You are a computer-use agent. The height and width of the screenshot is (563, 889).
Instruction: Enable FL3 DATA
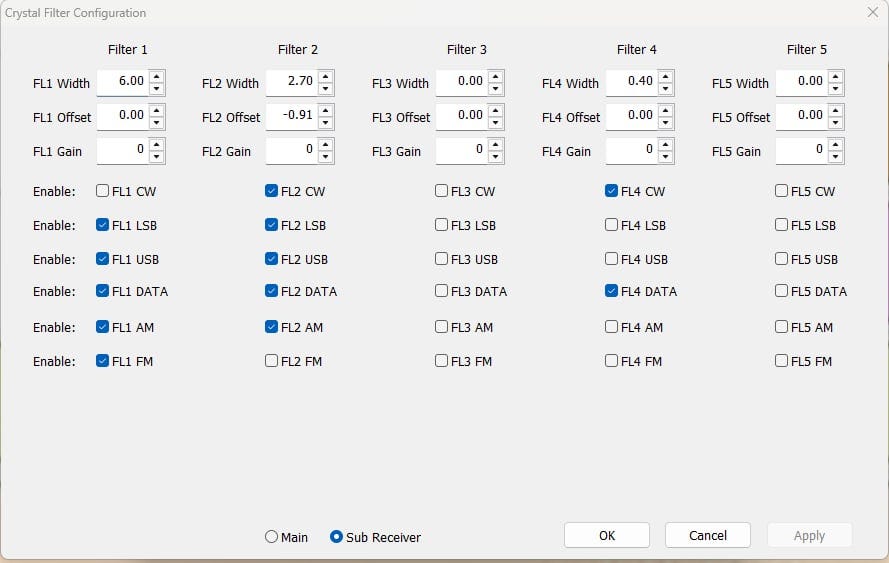click(x=441, y=291)
